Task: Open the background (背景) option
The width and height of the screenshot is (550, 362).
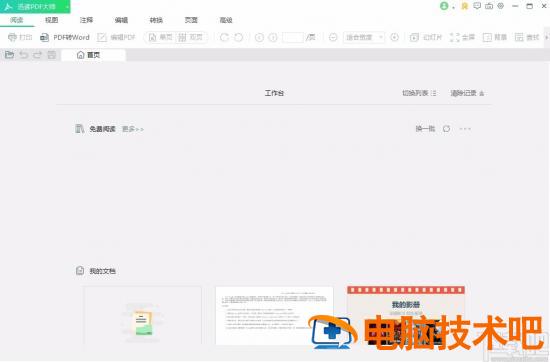Action: click(x=495, y=37)
